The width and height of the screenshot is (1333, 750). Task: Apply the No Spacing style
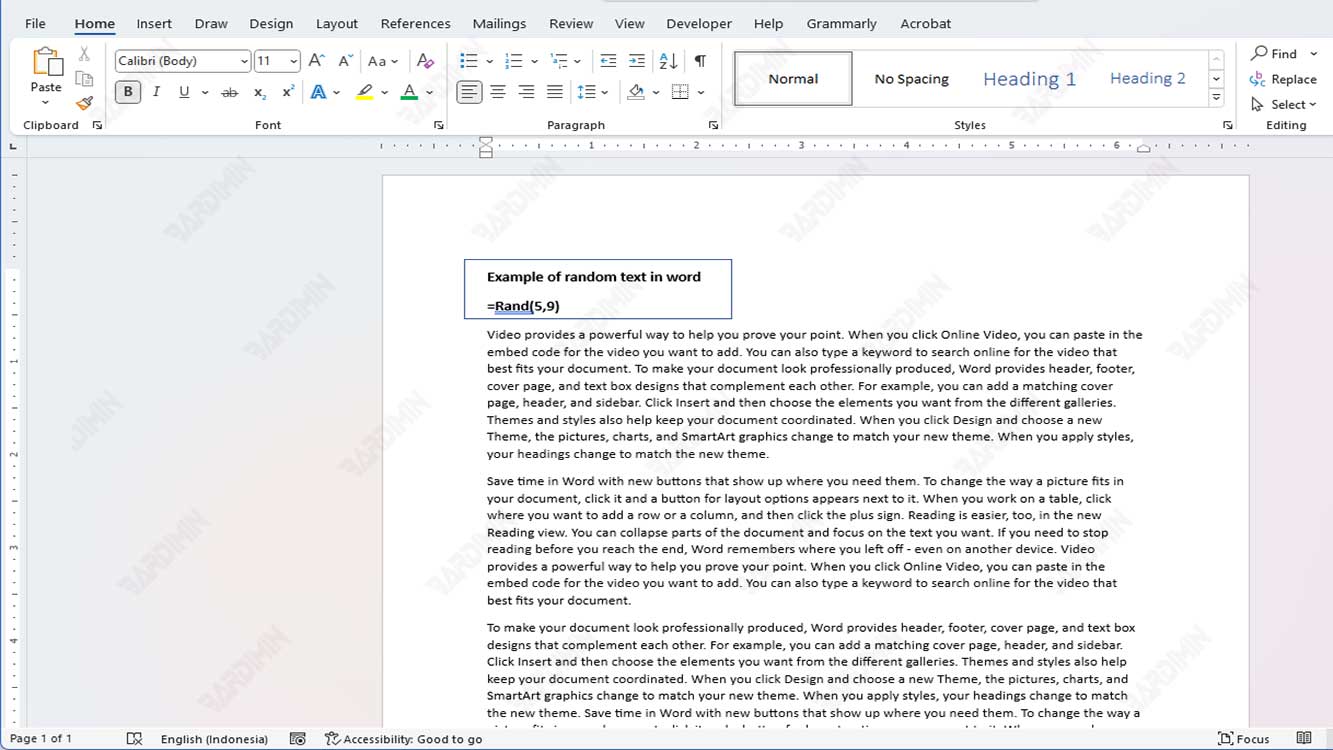click(x=911, y=79)
